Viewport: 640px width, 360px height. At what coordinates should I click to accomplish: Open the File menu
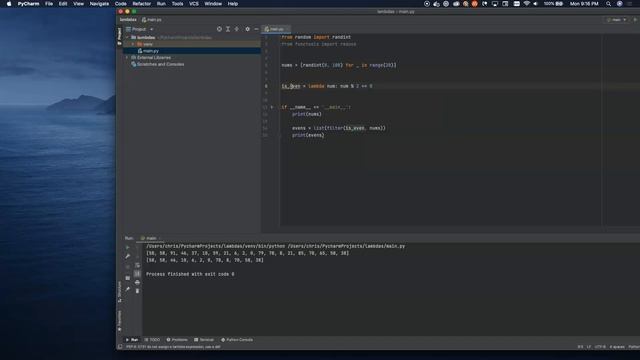click(49, 4)
